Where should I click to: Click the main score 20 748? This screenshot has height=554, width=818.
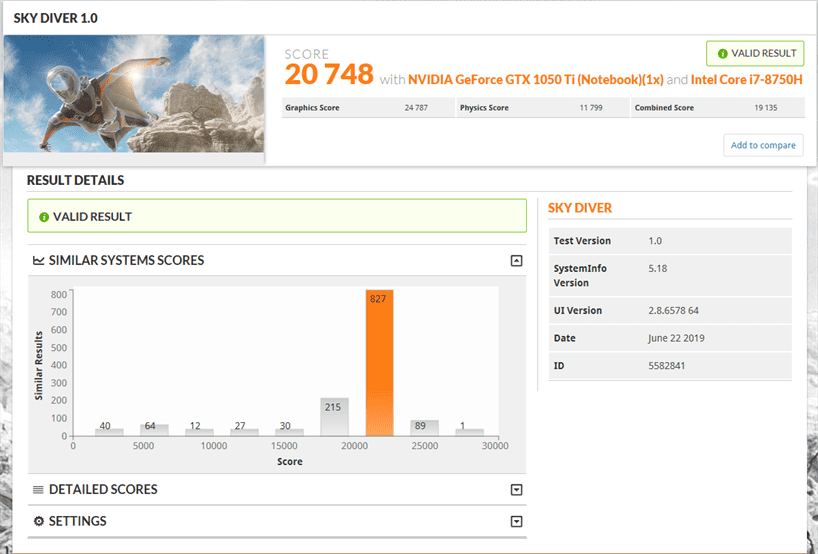pyautogui.click(x=329, y=74)
